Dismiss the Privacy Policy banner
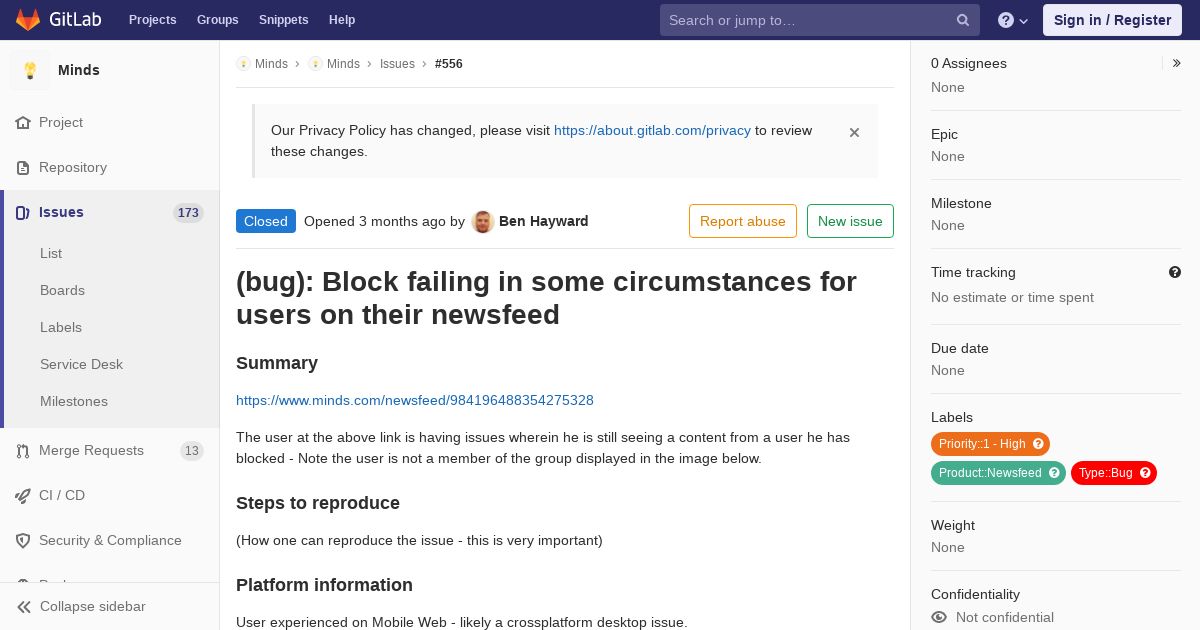Screen dimensions: 1200x630 click(854, 132)
